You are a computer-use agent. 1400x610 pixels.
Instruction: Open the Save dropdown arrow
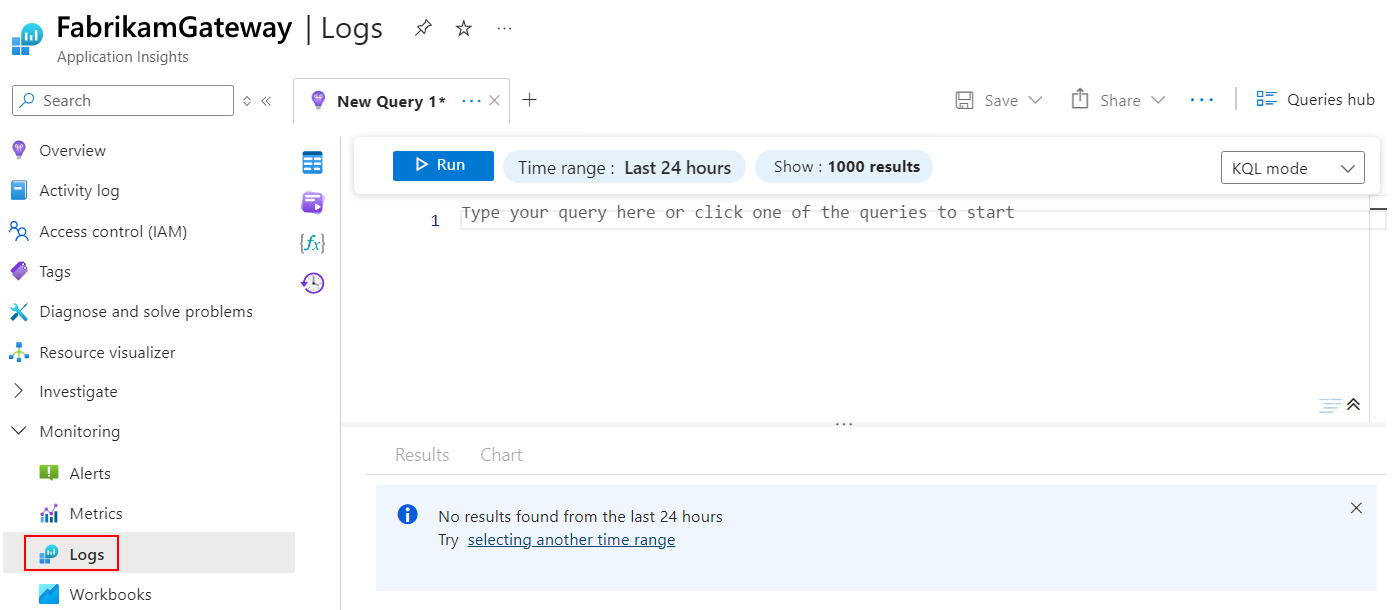point(1038,100)
